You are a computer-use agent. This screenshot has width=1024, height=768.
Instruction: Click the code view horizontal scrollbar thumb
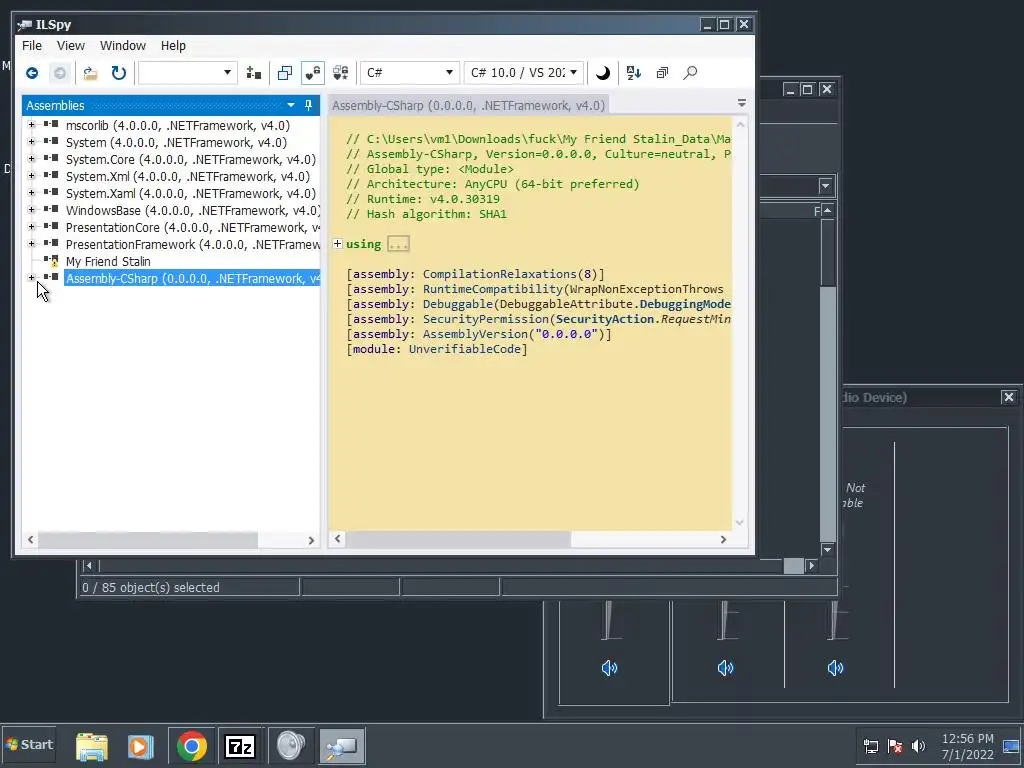[458, 539]
